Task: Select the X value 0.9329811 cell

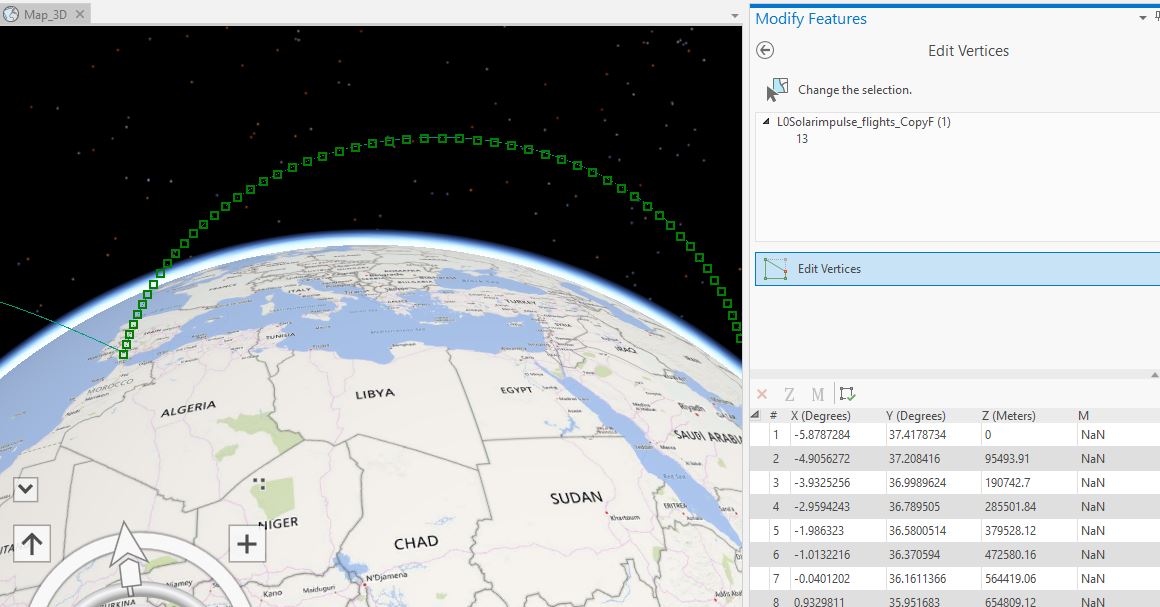Action: pos(837,602)
